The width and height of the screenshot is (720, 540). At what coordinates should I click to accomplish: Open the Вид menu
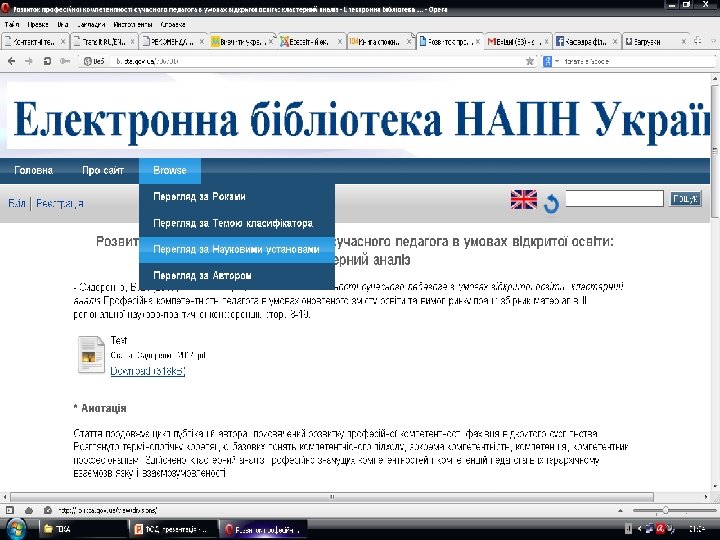pyautogui.click(x=63, y=24)
